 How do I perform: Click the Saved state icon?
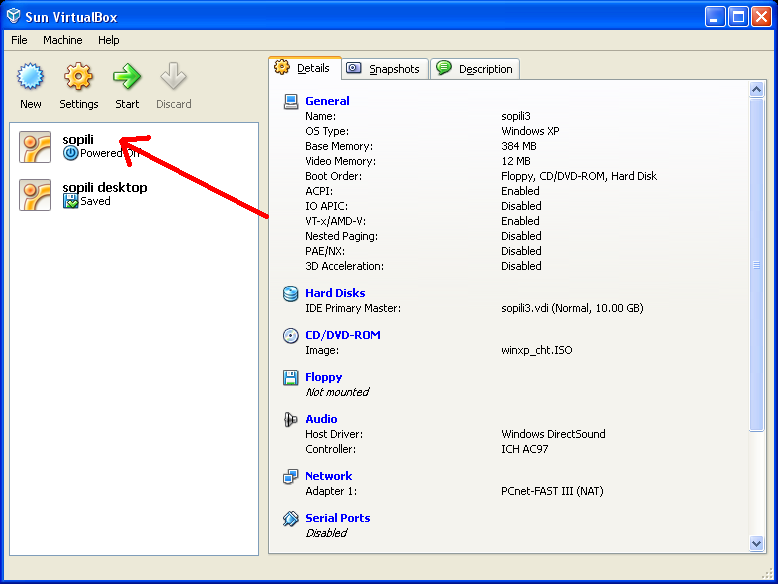[70, 201]
